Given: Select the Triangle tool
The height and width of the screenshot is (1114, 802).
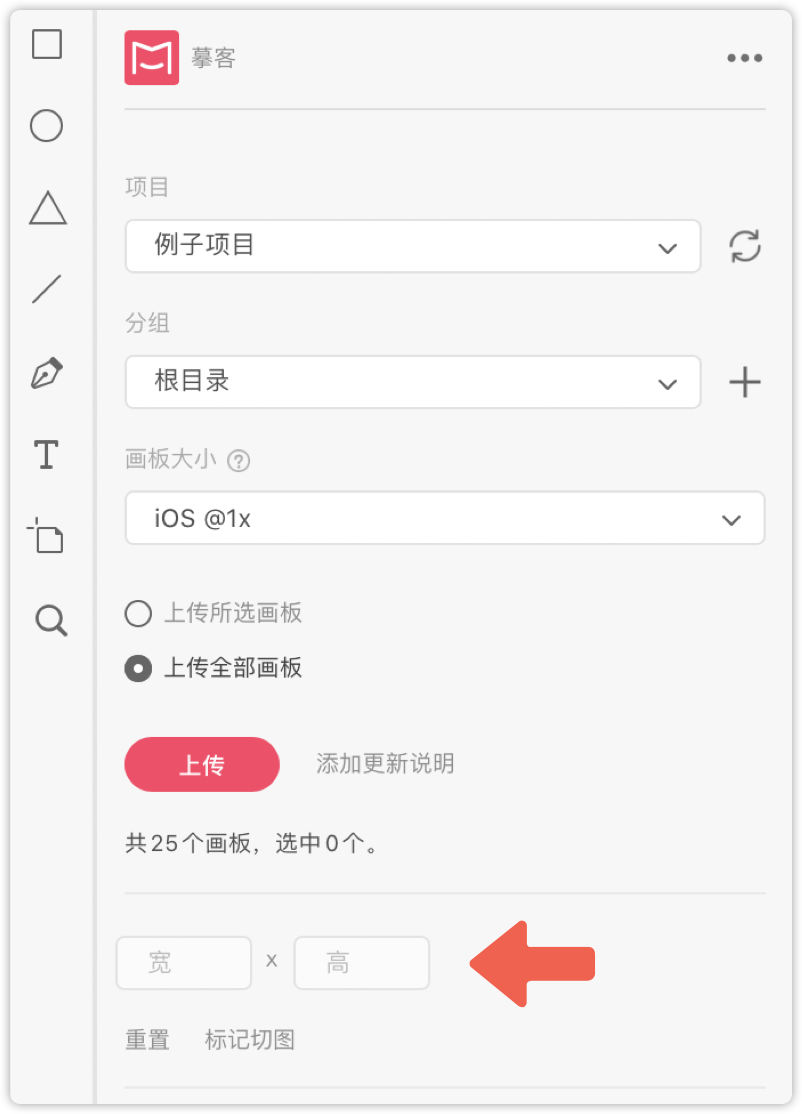Looking at the screenshot, I should point(48,207).
